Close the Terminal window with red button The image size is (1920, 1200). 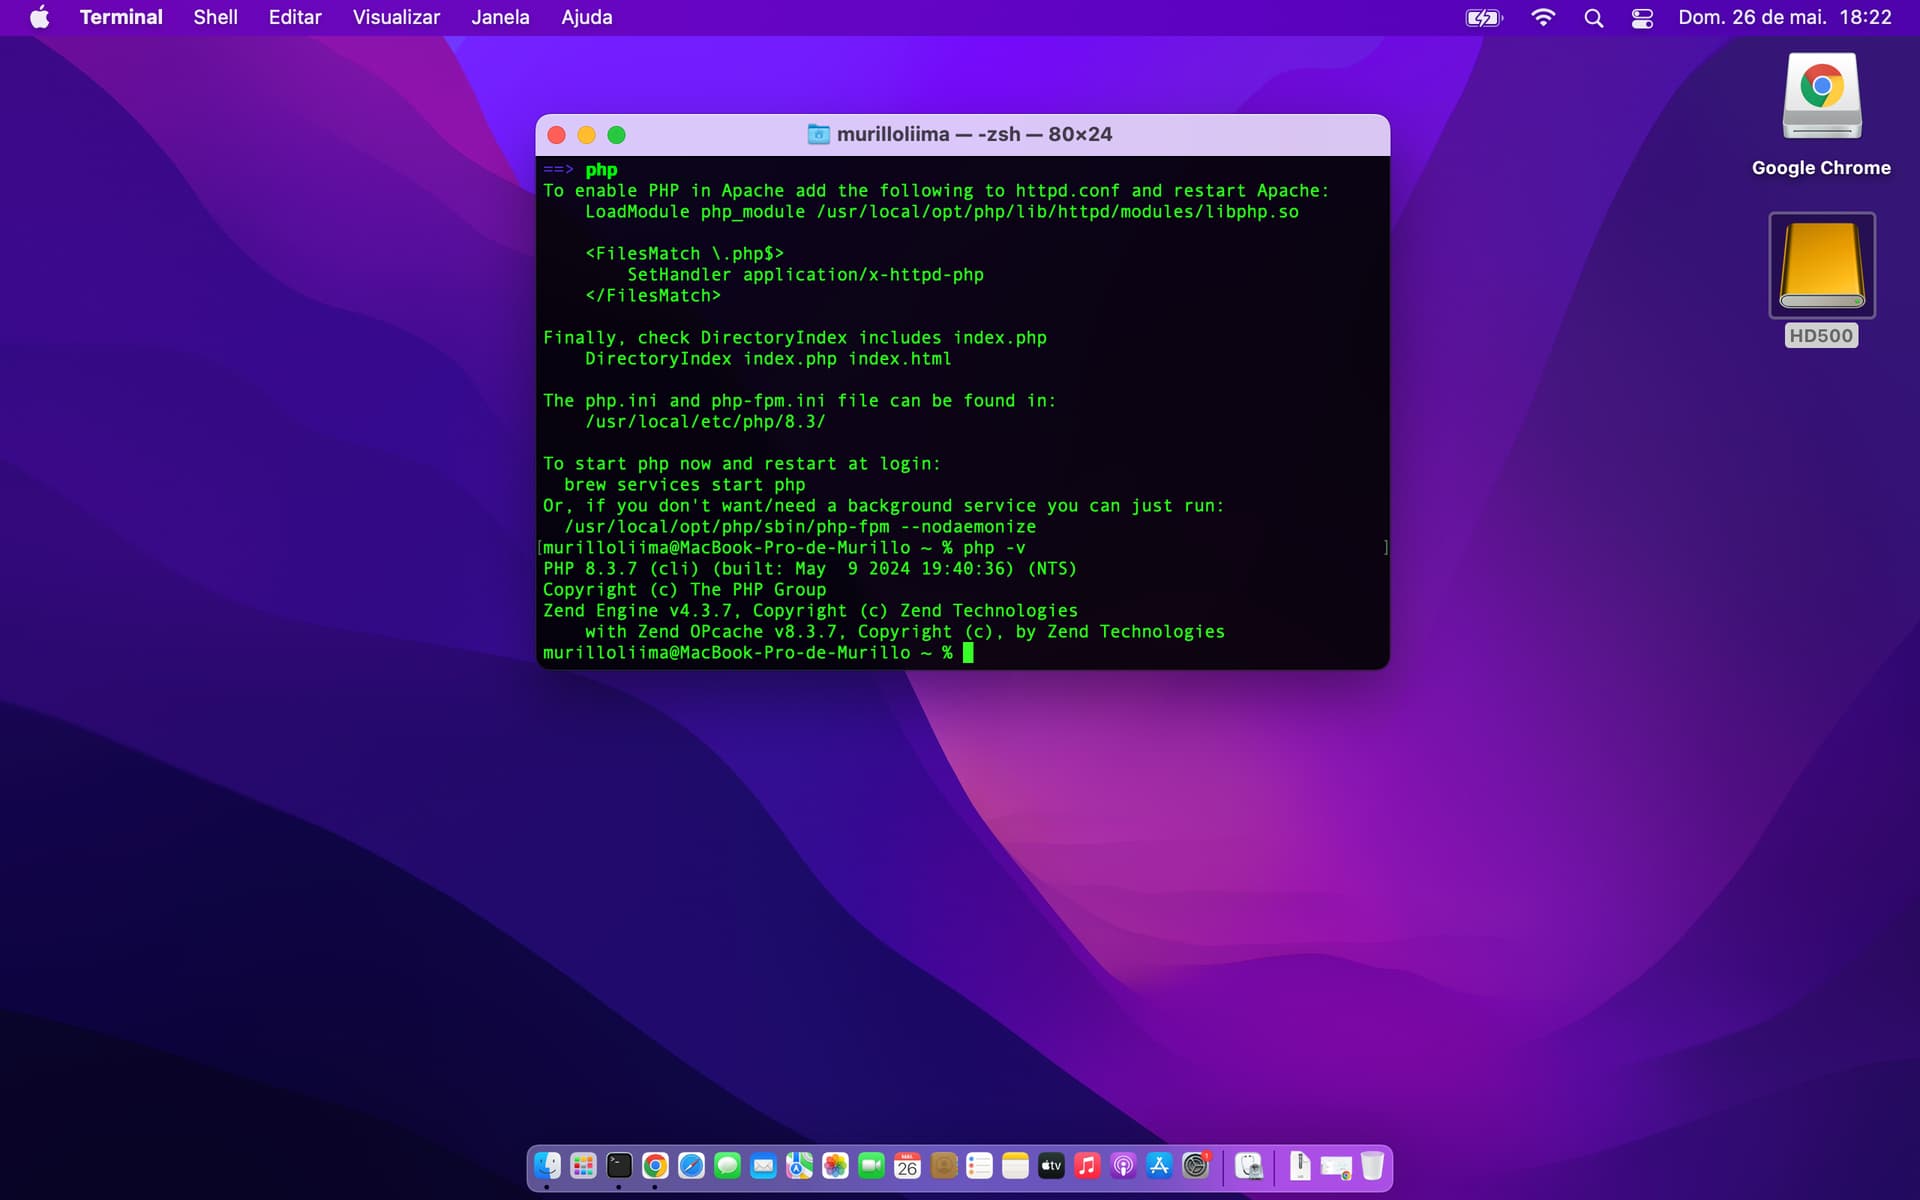(x=557, y=135)
